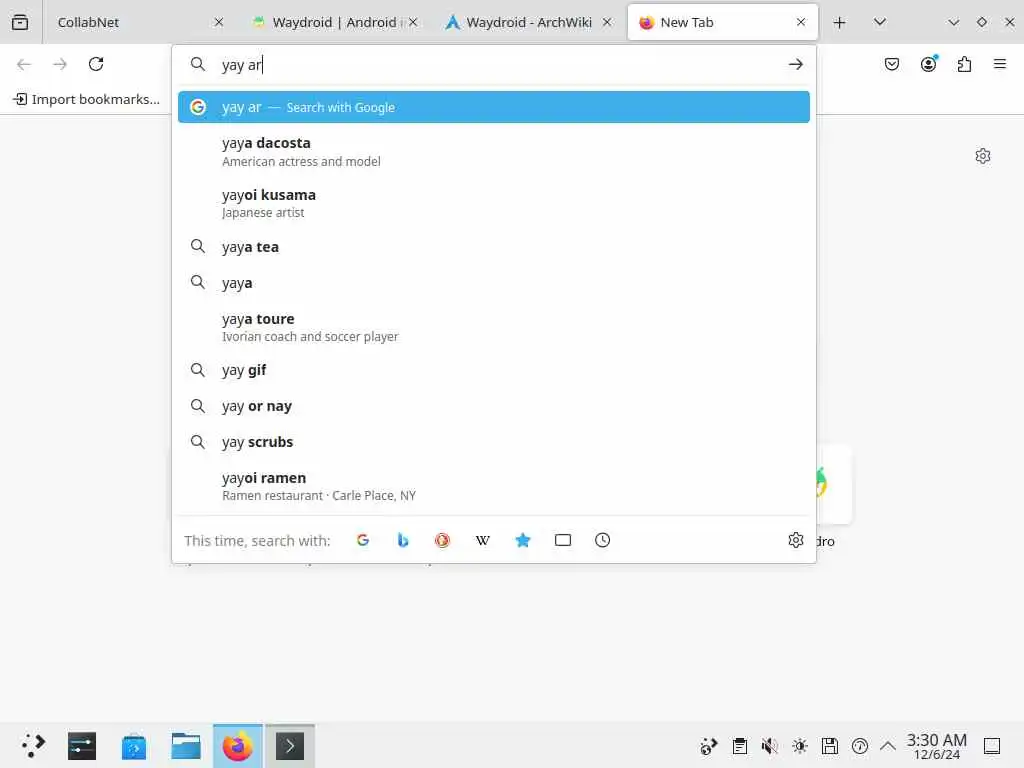The height and width of the screenshot is (768, 1024).
Task: Open the Firefox hamburger menu
Action: click(x=999, y=64)
